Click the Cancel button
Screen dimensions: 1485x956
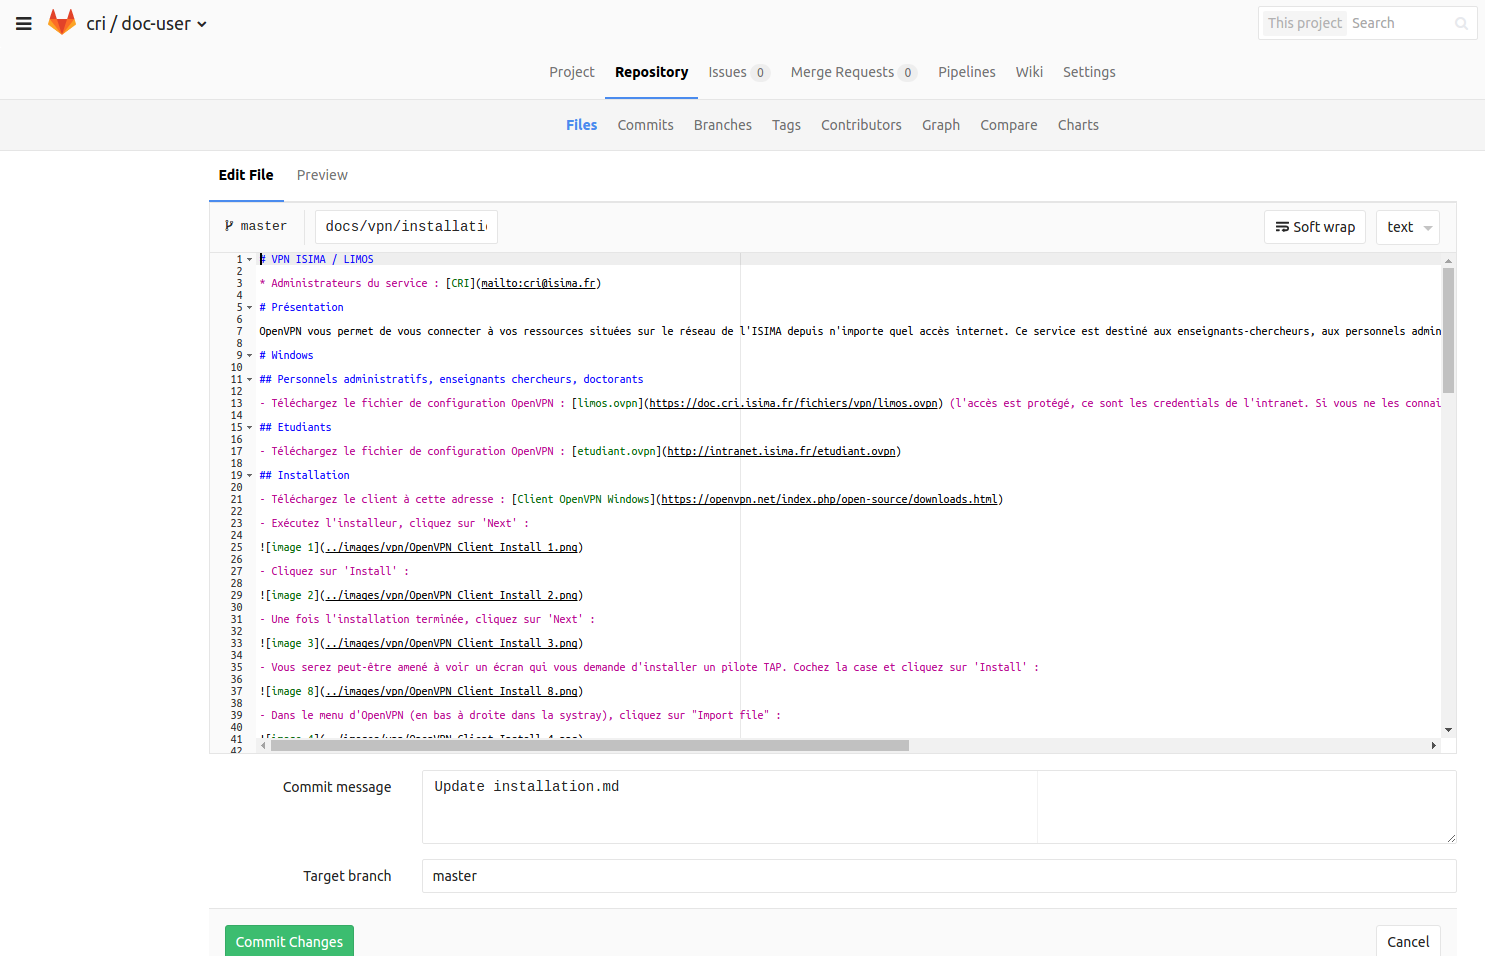click(x=1408, y=941)
